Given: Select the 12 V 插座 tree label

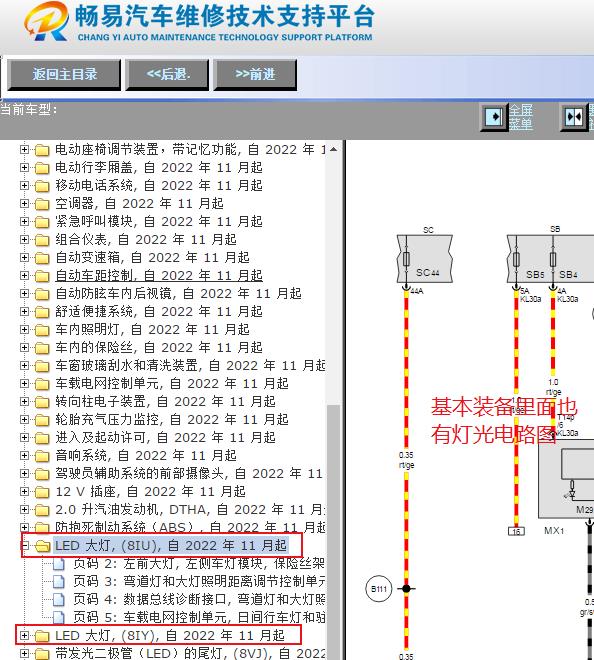Looking at the screenshot, I should click(x=150, y=492).
